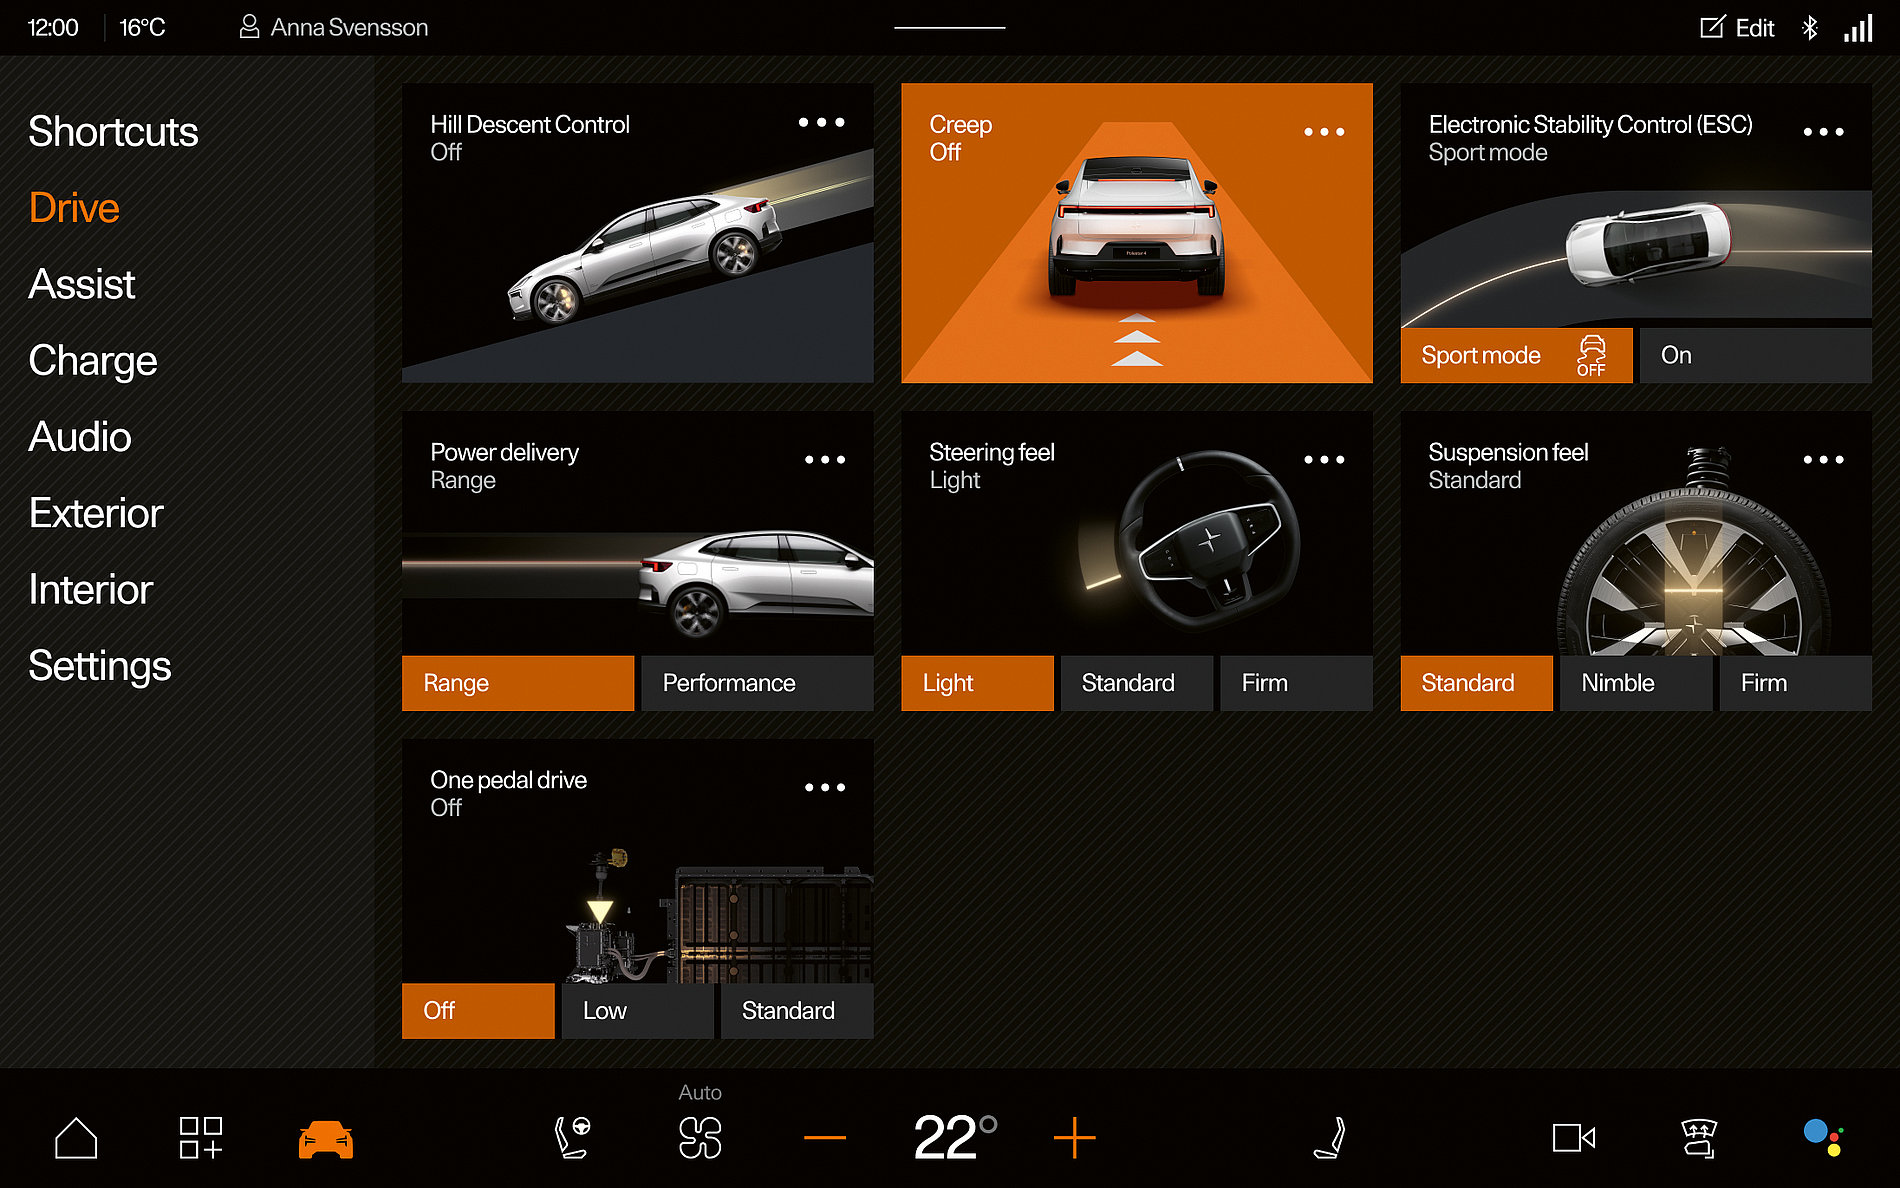This screenshot has height=1188, width=1900.
Task: Set One pedal drive to Low
Action: 637,1011
